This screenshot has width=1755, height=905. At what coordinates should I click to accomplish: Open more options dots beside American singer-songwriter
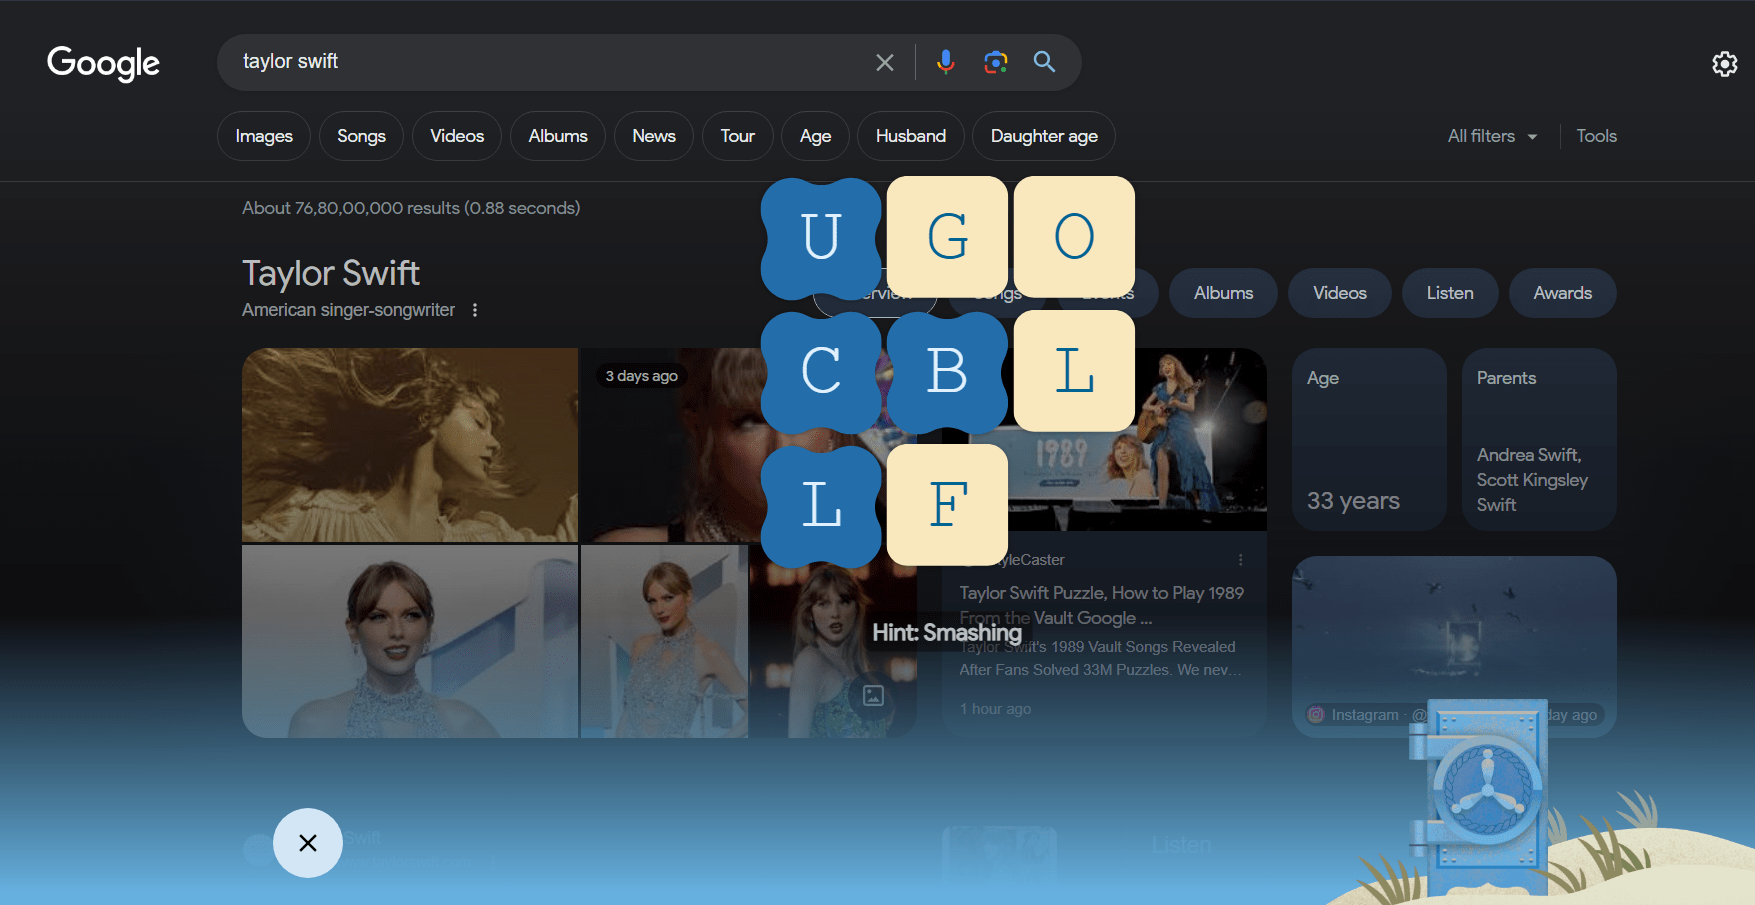tap(475, 310)
